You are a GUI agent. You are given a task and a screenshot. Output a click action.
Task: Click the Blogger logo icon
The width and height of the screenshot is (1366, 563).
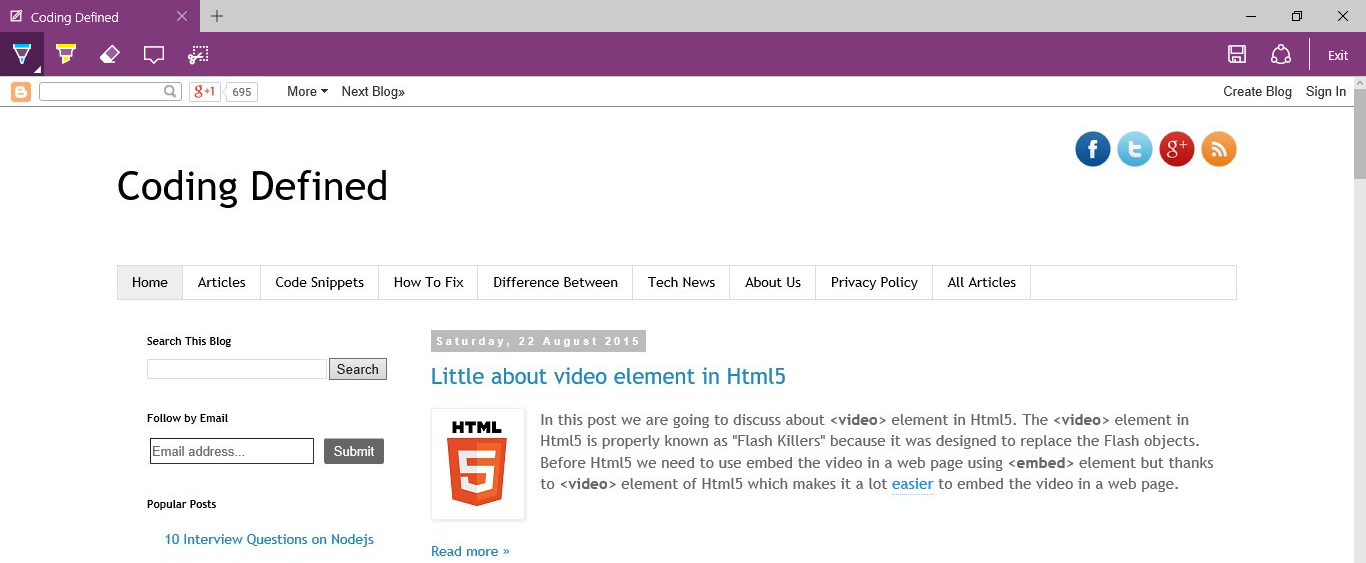coord(21,92)
